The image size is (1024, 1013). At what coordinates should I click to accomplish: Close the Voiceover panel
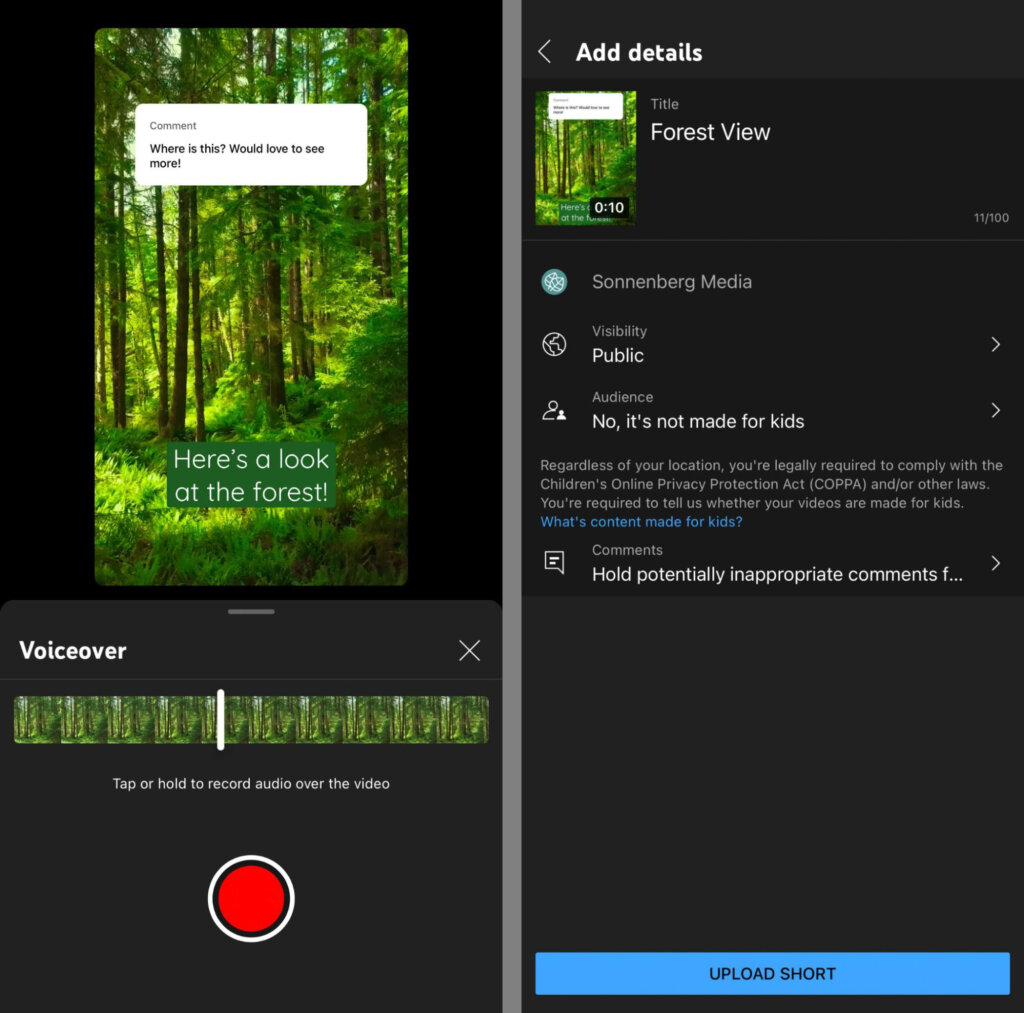click(x=469, y=651)
